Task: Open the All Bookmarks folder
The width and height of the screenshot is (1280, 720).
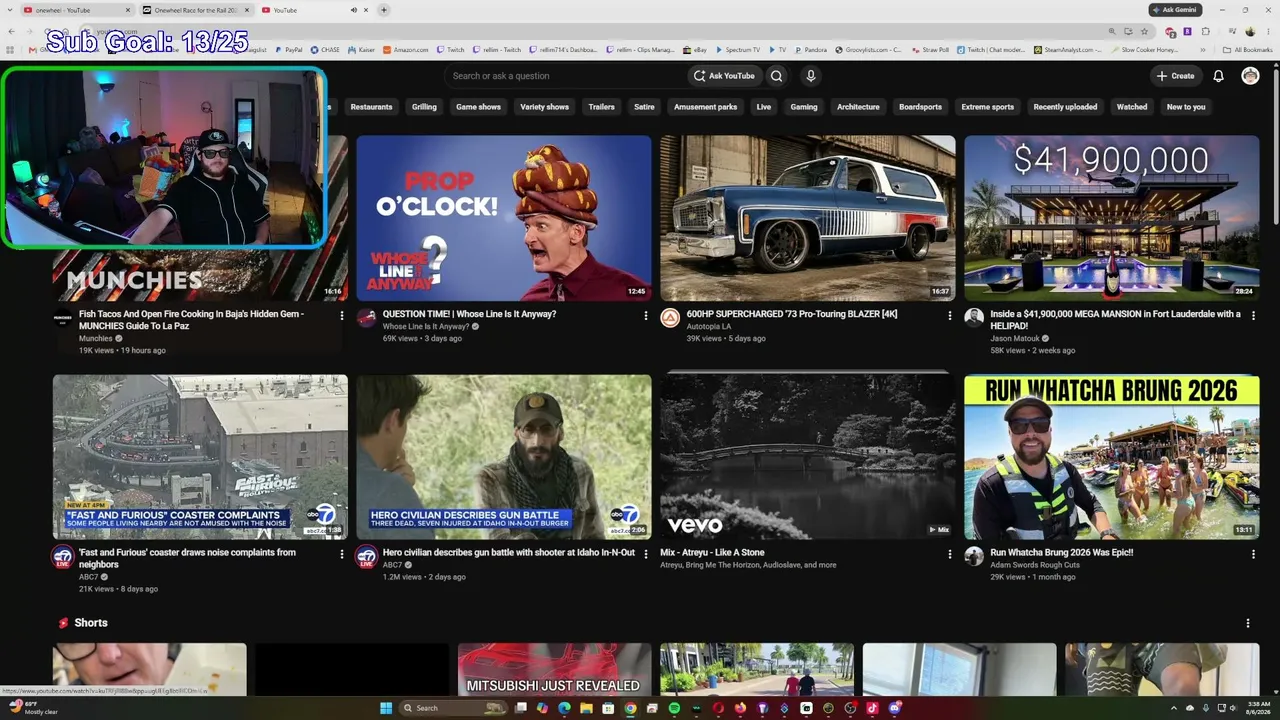Action: 1247,49
